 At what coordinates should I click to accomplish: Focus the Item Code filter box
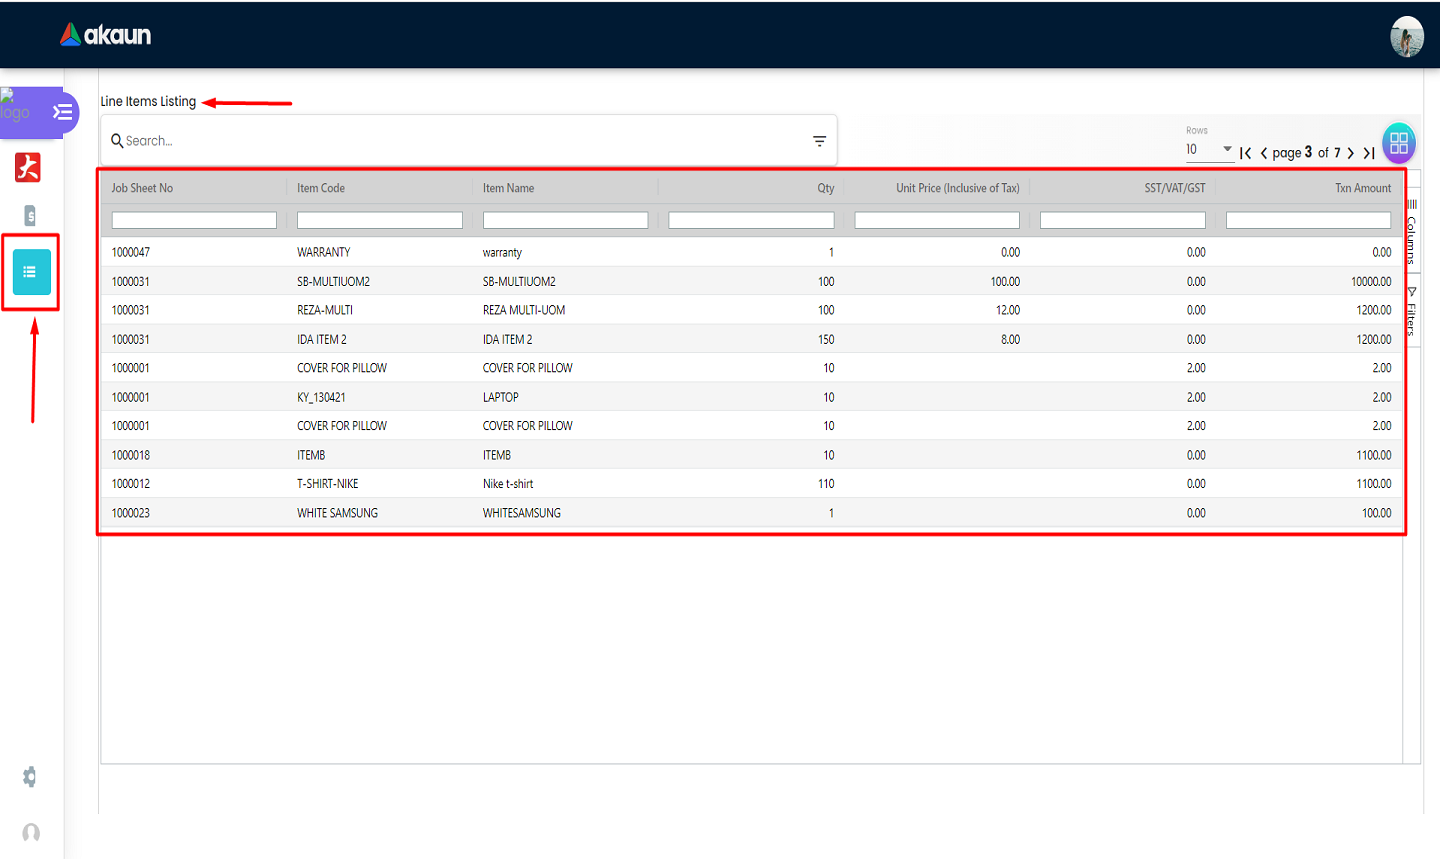point(380,220)
